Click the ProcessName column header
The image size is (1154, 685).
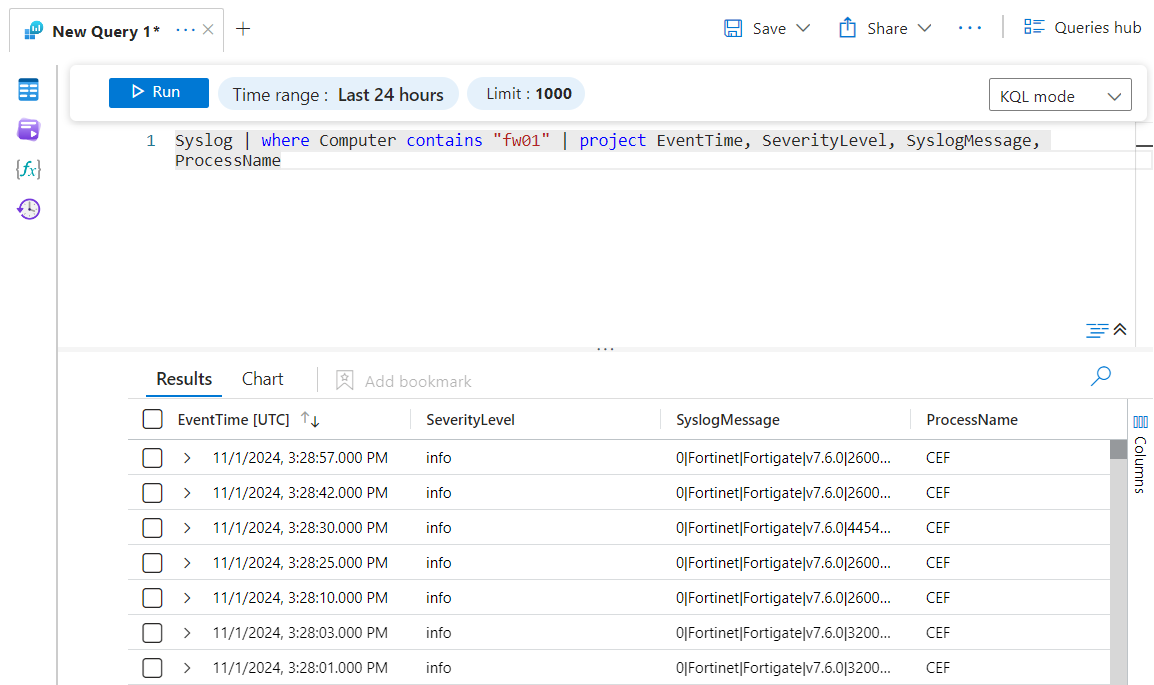pos(971,419)
